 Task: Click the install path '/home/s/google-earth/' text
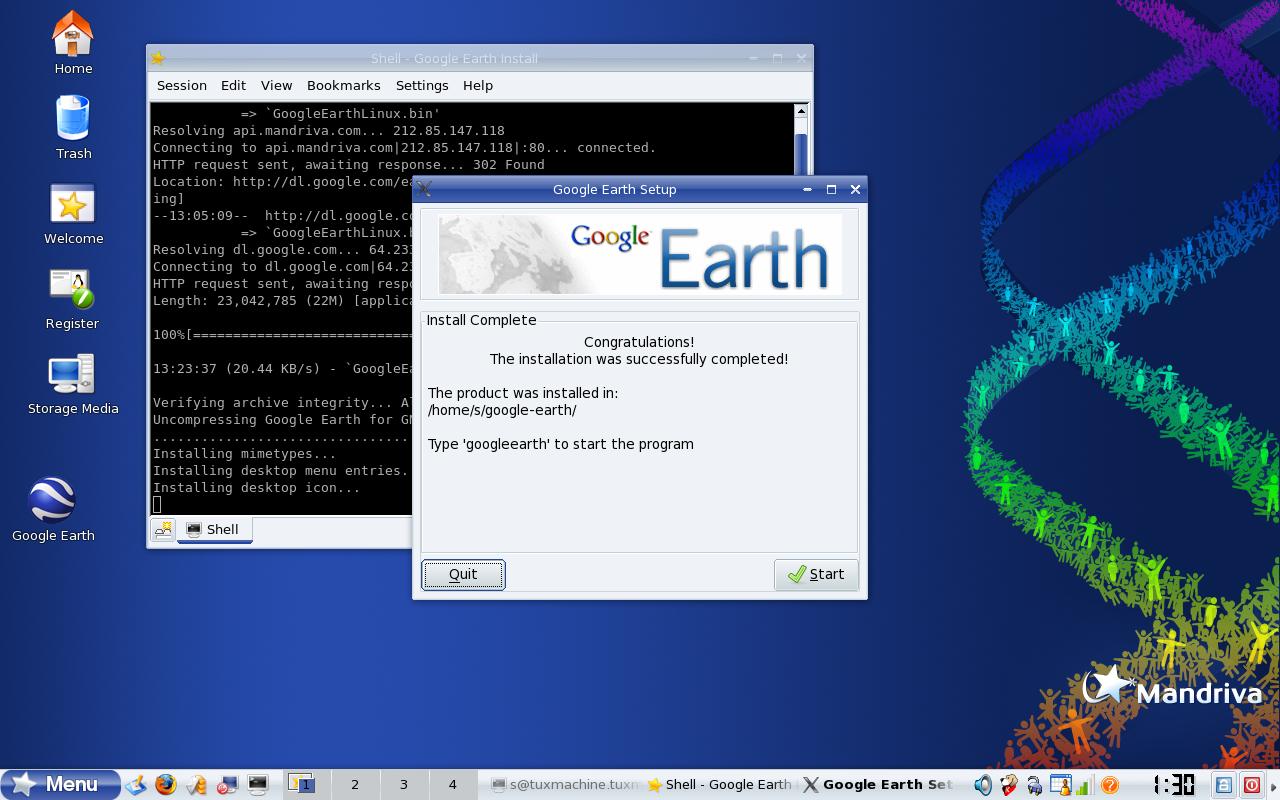coord(502,410)
